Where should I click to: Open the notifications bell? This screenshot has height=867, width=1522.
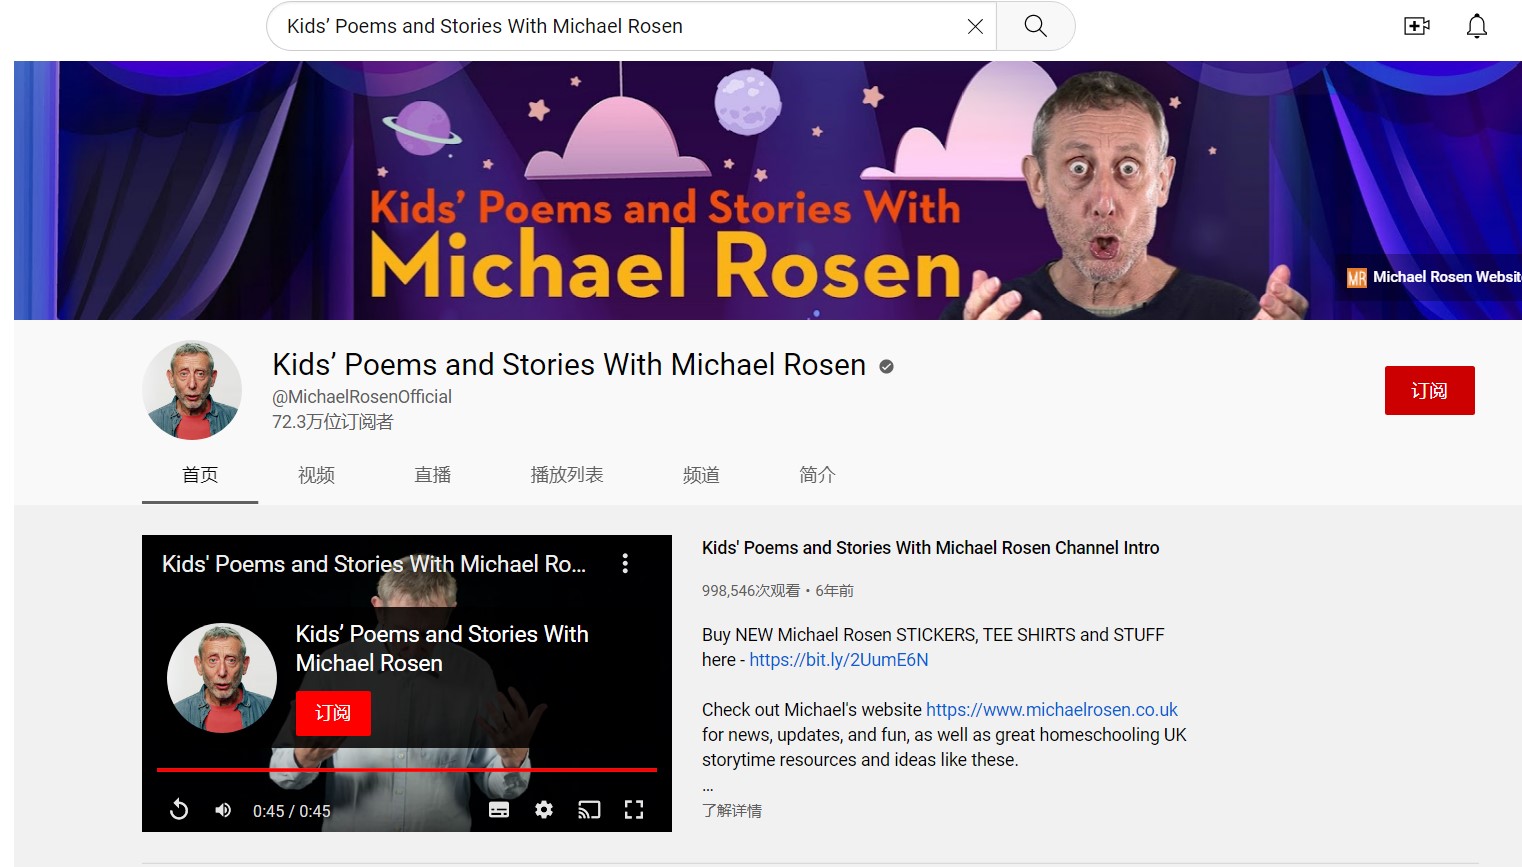(x=1476, y=26)
